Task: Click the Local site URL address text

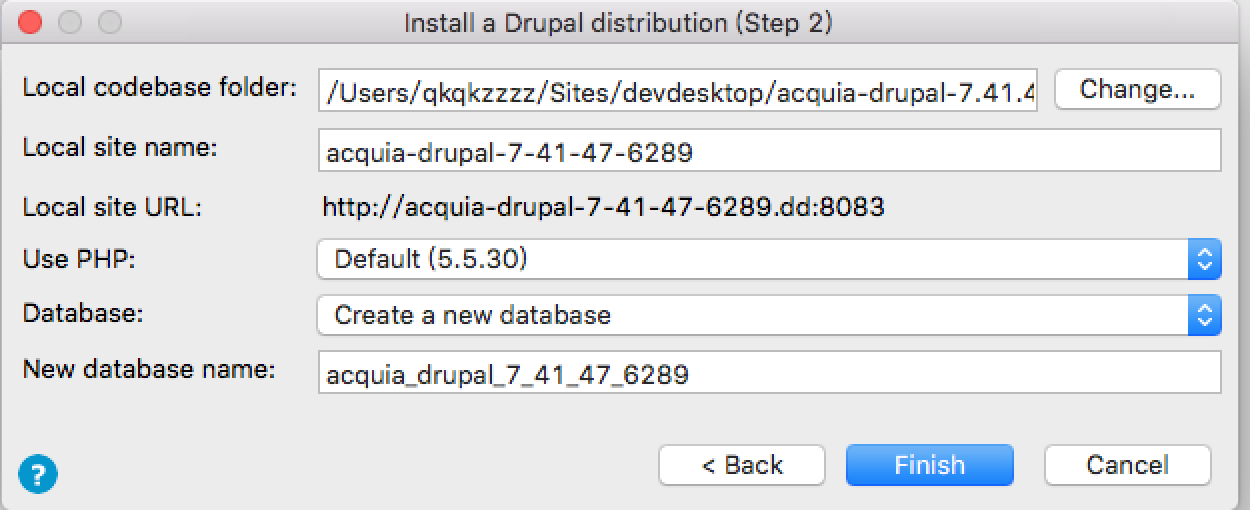Action: tap(603, 207)
